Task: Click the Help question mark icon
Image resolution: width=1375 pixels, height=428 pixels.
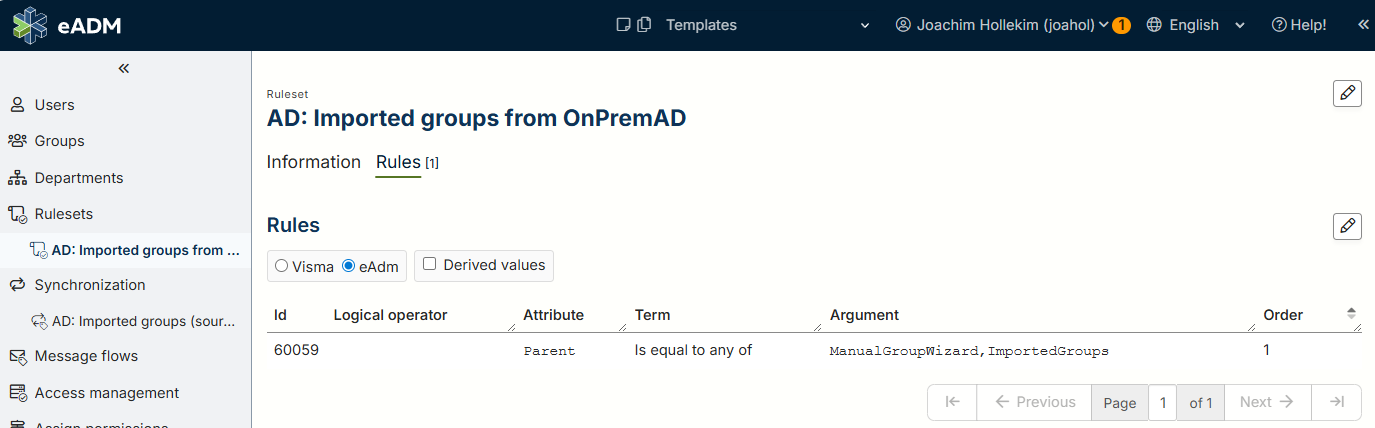Action: coord(1278,25)
